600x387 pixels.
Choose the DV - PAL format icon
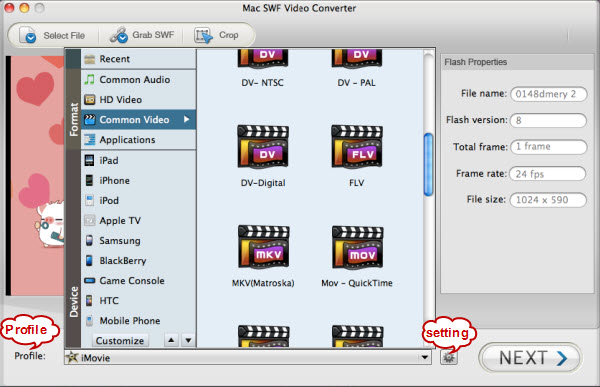[357, 59]
